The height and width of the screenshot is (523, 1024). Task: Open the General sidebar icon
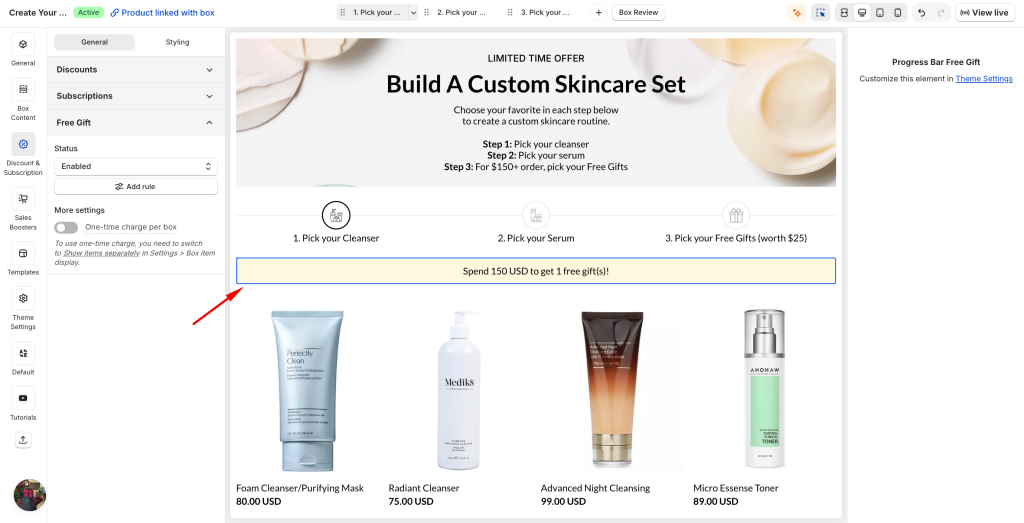pyautogui.click(x=23, y=44)
